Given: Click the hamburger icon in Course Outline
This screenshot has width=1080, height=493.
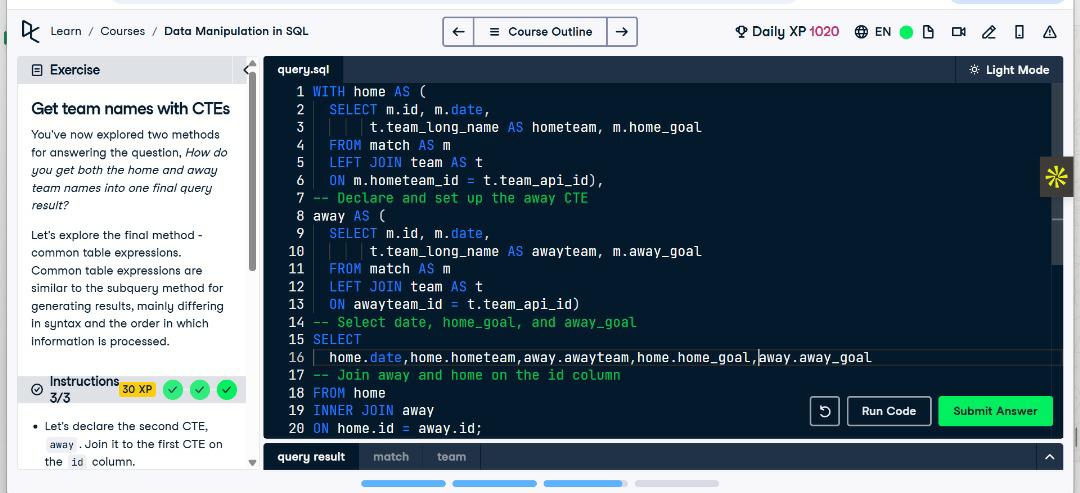Looking at the screenshot, I should (x=495, y=32).
